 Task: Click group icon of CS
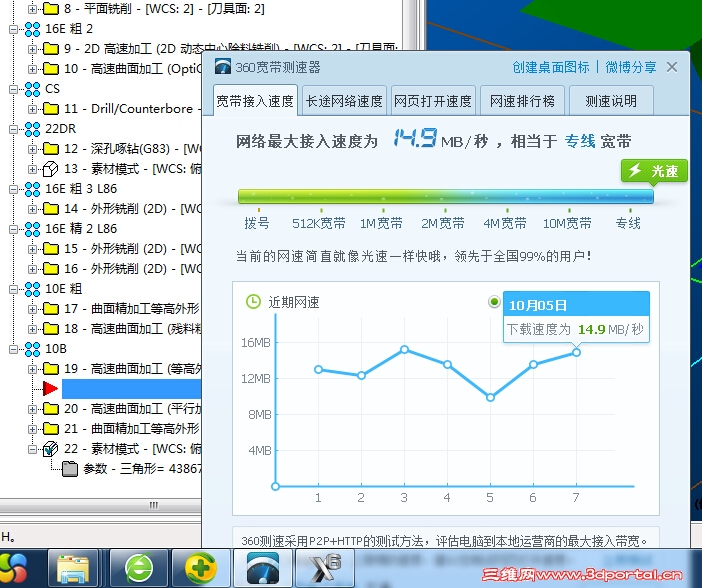32,89
